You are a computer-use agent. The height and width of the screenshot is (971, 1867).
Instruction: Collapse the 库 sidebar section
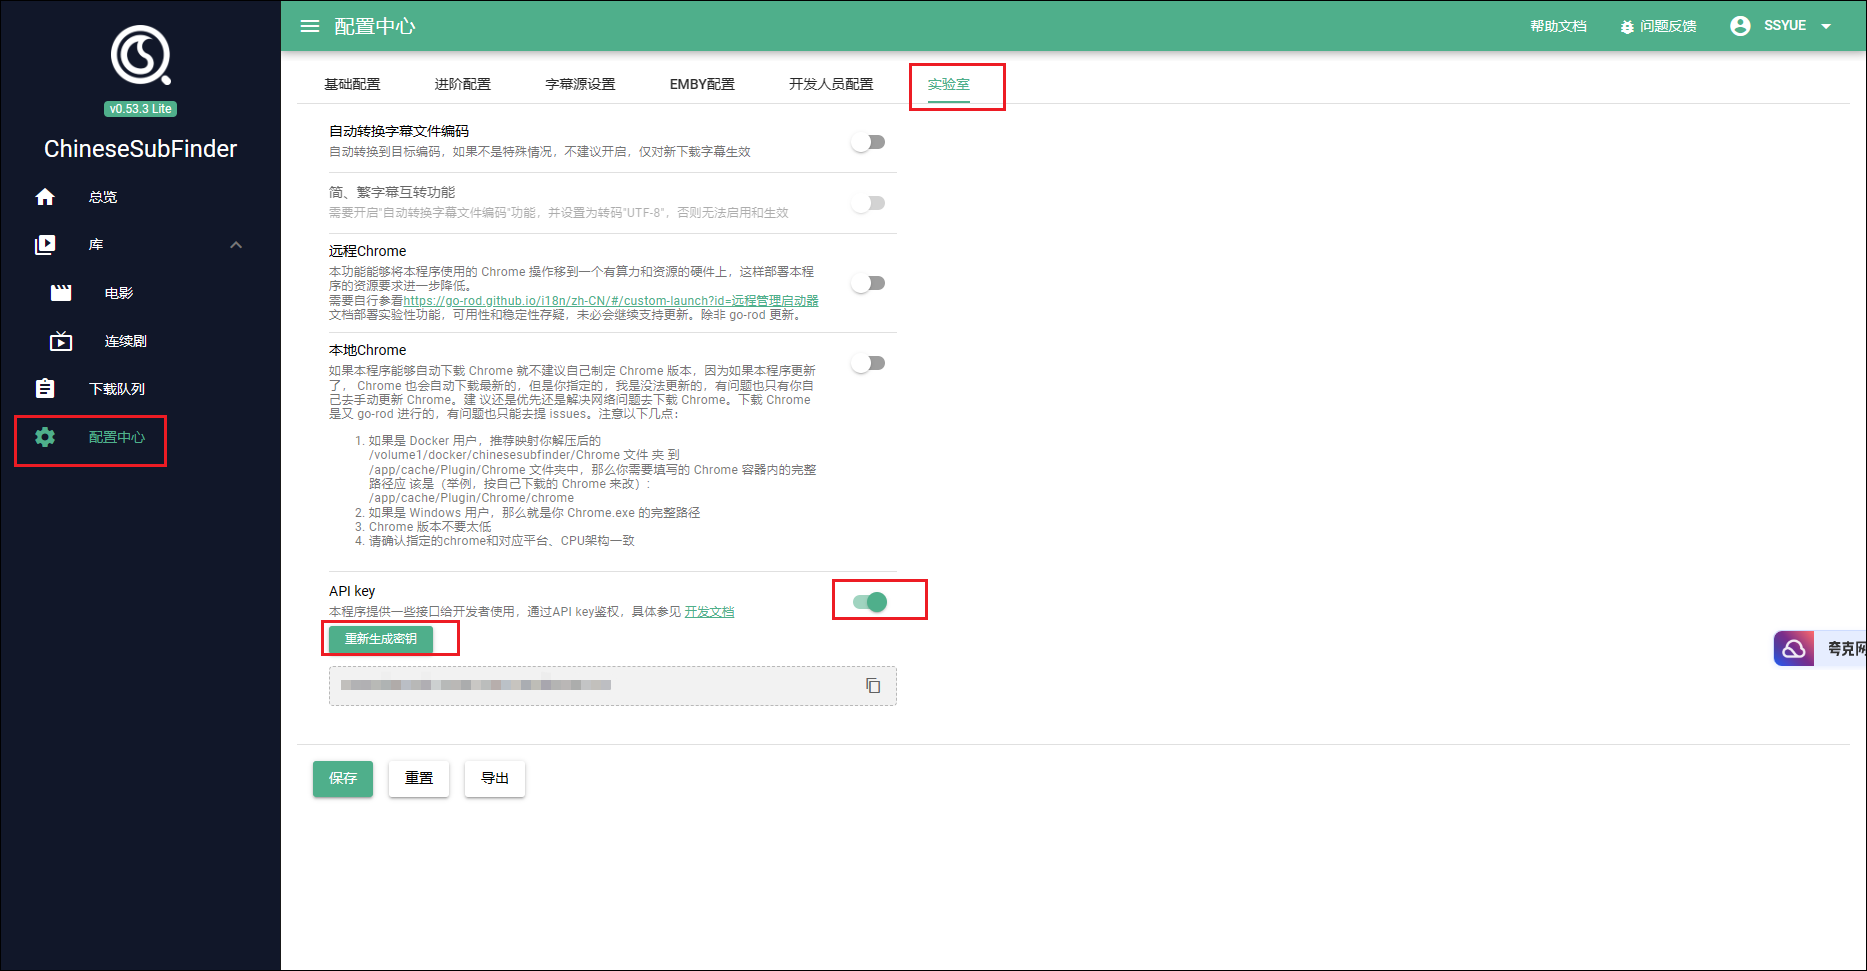click(x=236, y=245)
